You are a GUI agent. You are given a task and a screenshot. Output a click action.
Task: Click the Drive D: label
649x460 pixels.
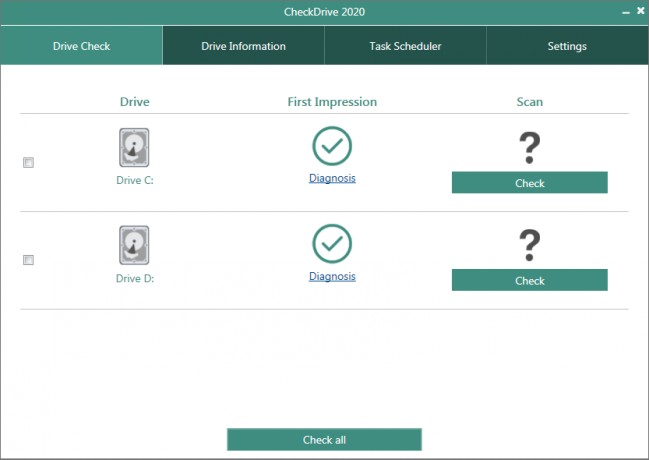point(135,279)
